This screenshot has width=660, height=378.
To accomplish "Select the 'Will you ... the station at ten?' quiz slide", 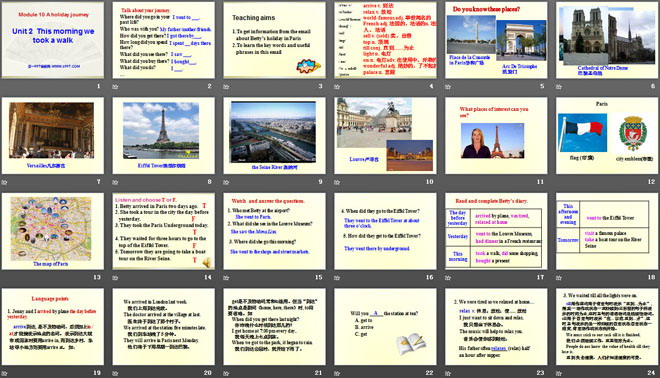I will [385, 327].
